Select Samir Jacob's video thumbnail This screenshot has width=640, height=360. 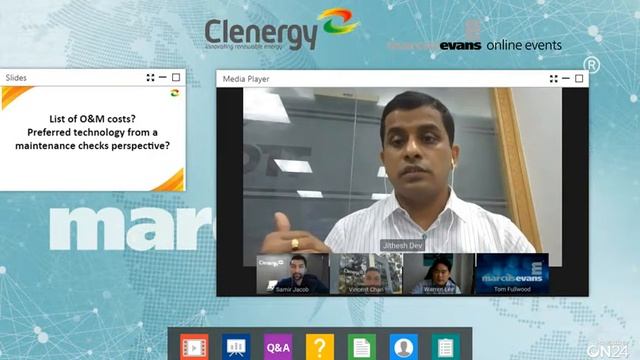pos(292,274)
